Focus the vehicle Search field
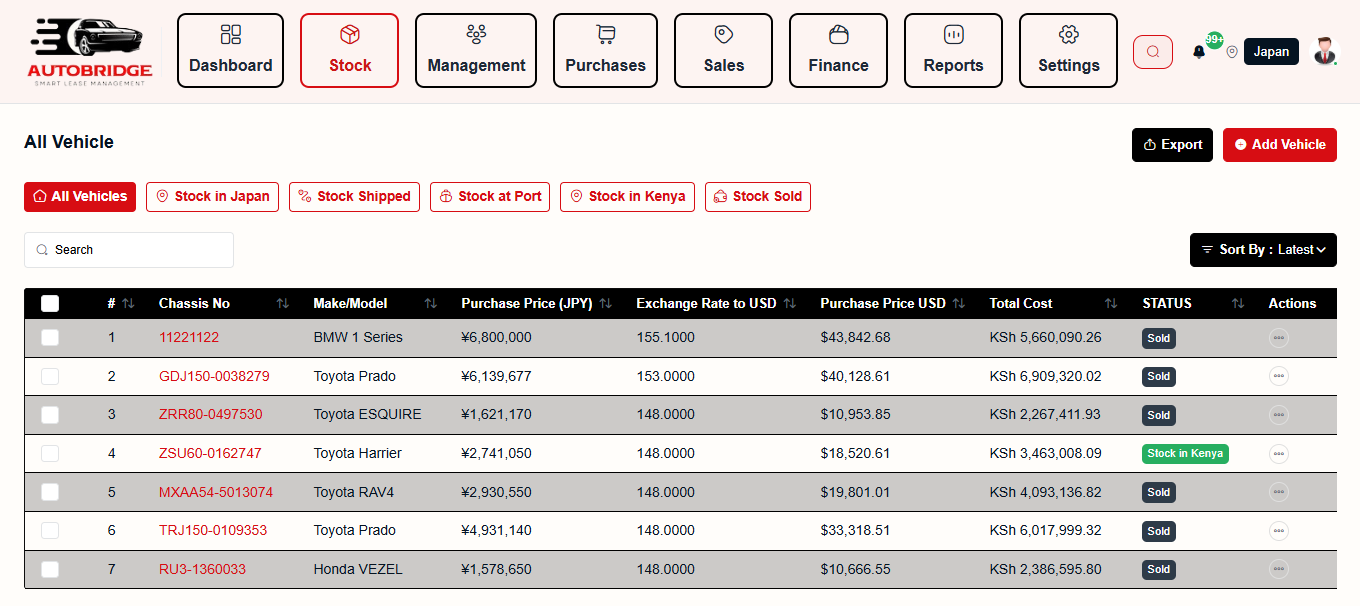The width and height of the screenshot is (1360, 606). click(x=129, y=250)
